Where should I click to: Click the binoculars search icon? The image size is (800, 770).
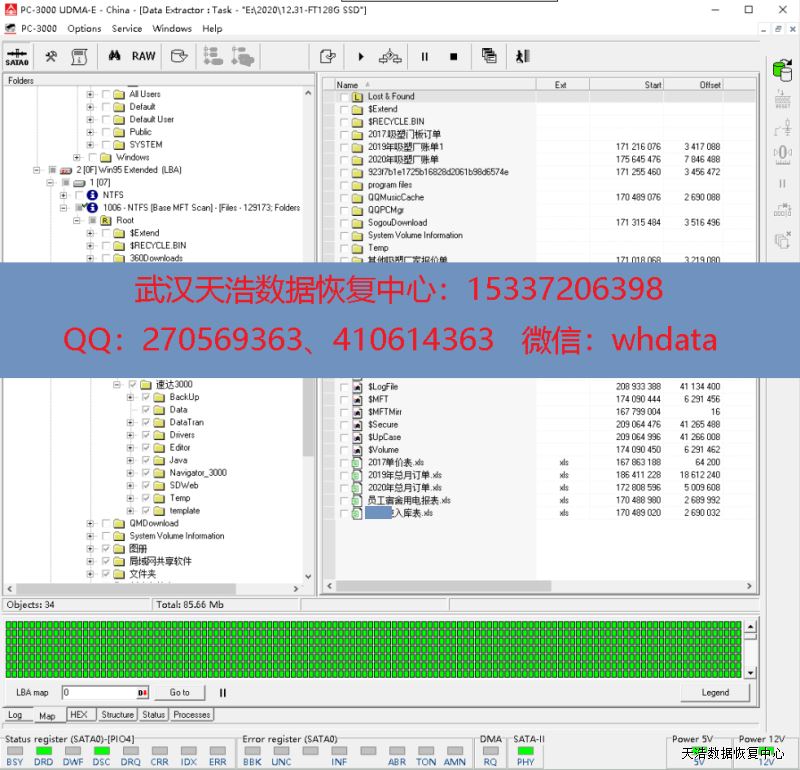[x=115, y=57]
